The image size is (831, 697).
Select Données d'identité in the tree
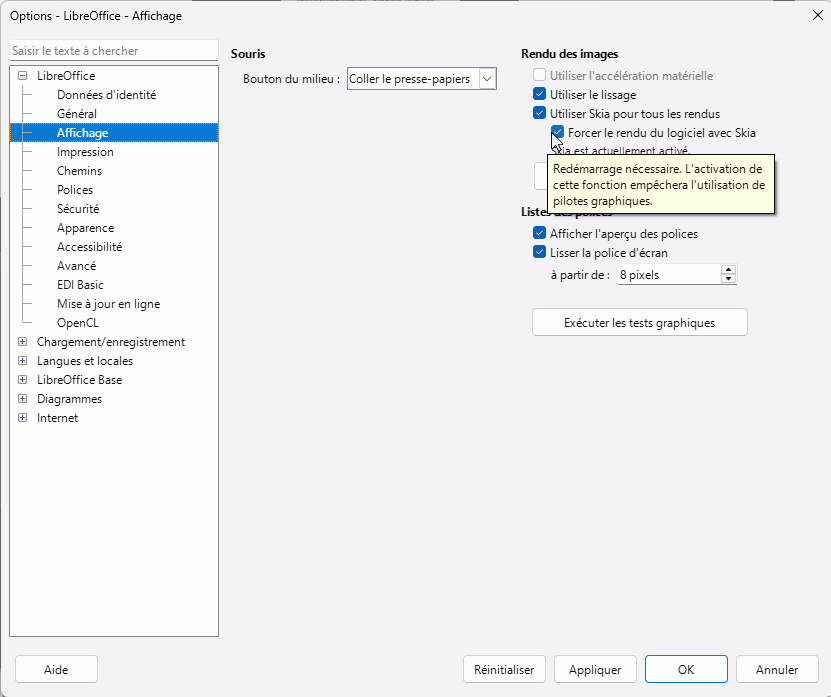point(106,95)
